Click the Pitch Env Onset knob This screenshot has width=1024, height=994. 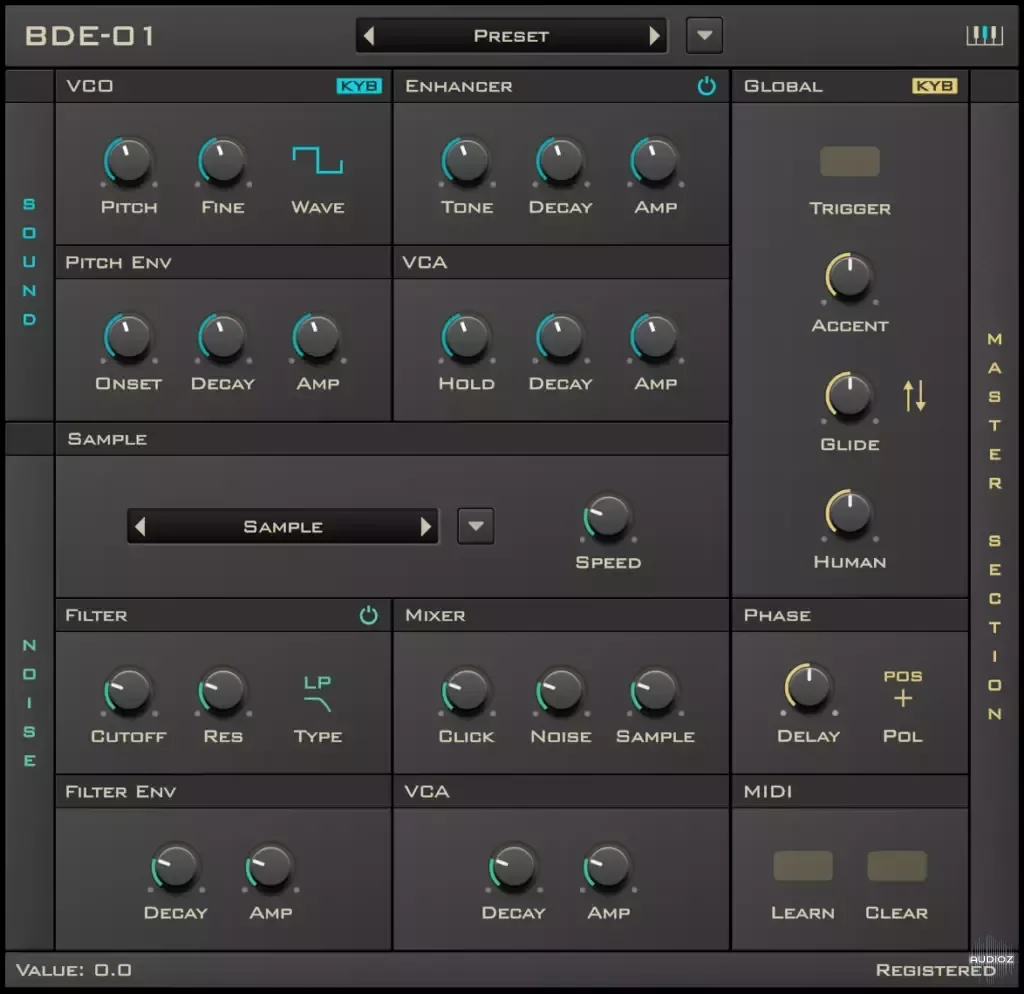128,337
